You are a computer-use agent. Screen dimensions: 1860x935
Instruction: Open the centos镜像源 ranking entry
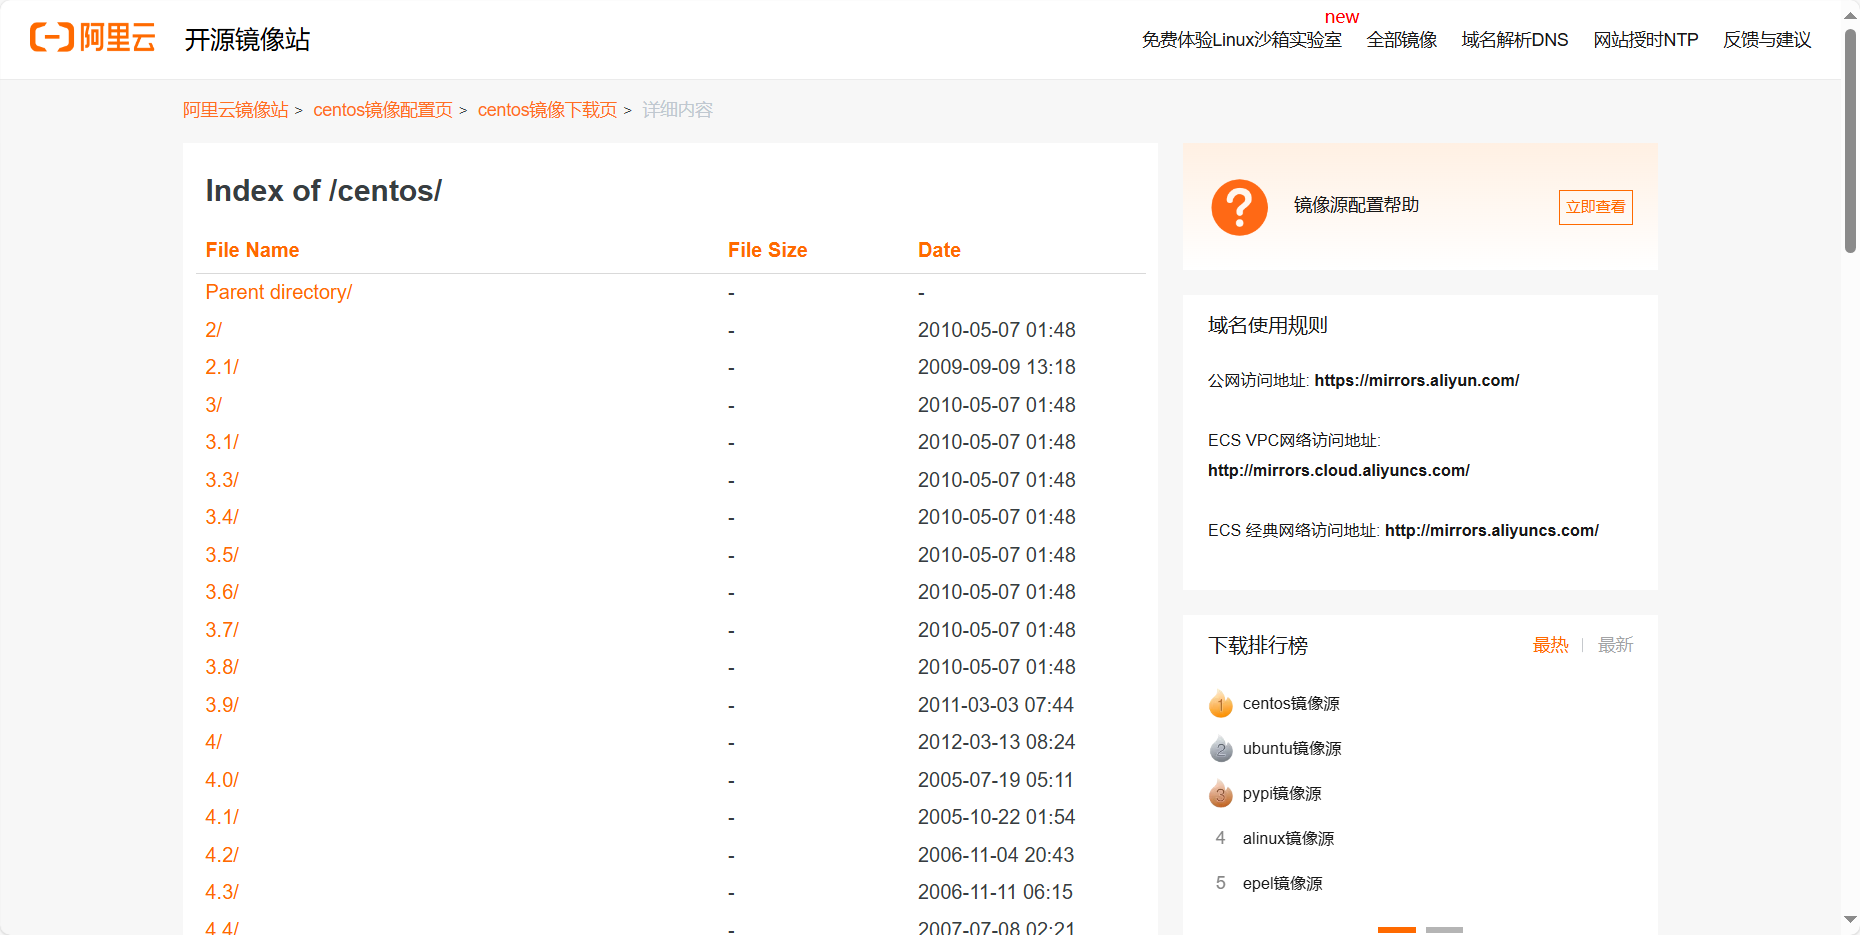click(1291, 704)
